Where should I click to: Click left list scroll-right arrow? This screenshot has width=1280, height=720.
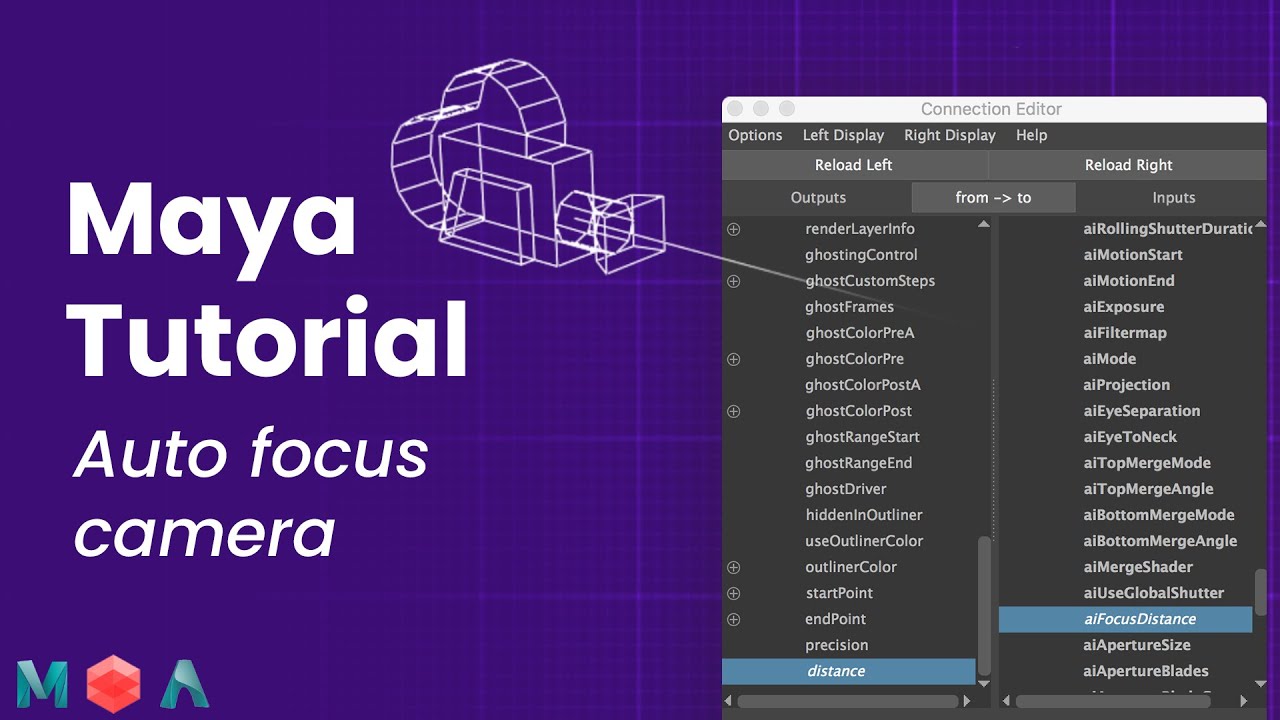tap(967, 701)
